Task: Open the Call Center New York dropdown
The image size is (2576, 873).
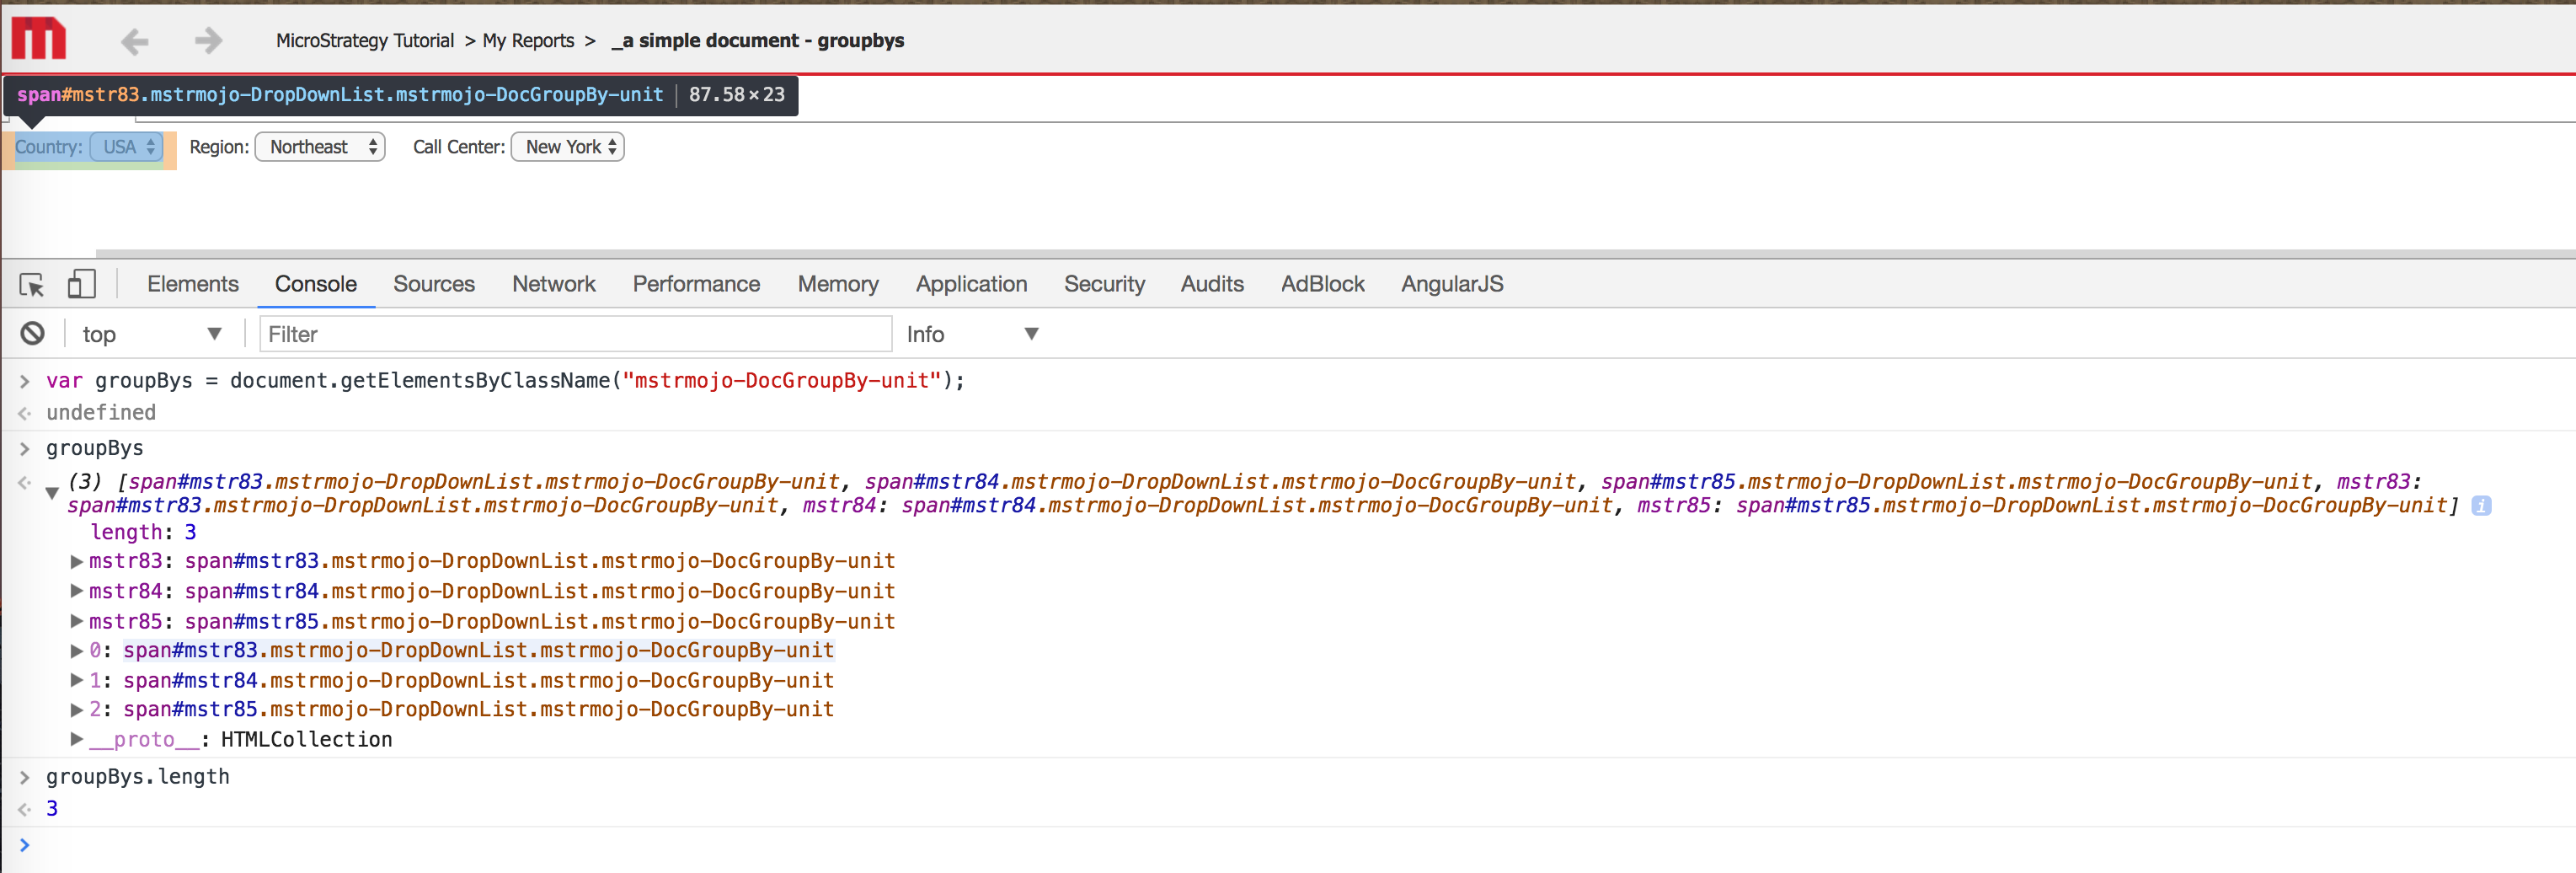Action: 568,147
